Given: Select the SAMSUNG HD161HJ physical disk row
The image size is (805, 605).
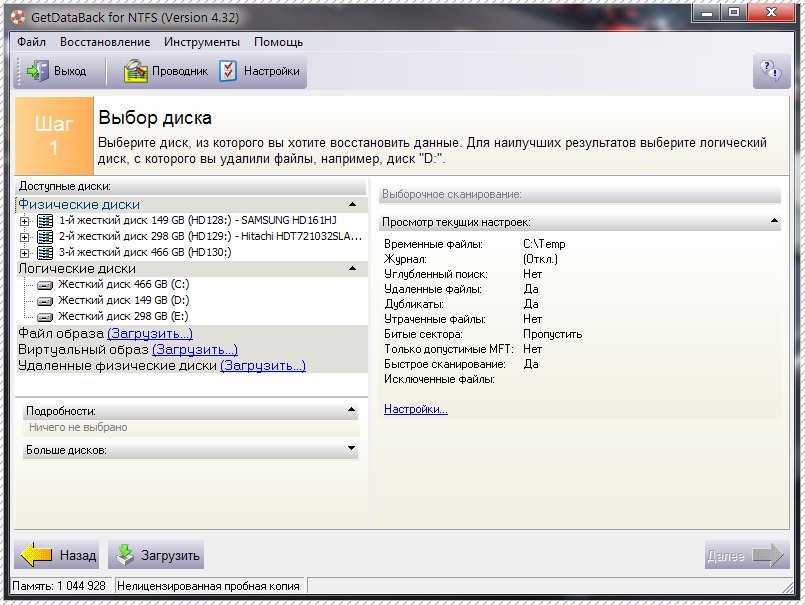Looking at the screenshot, I should point(198,220).
